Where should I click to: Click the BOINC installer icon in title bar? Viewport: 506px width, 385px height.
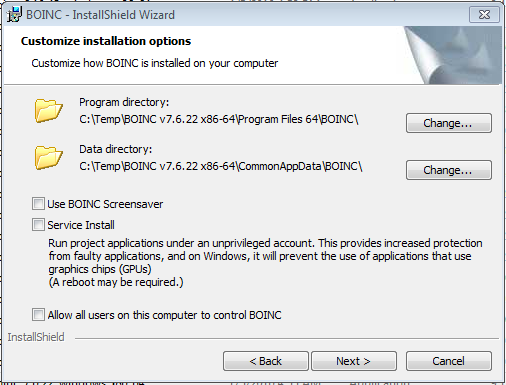tap(14, 15)
